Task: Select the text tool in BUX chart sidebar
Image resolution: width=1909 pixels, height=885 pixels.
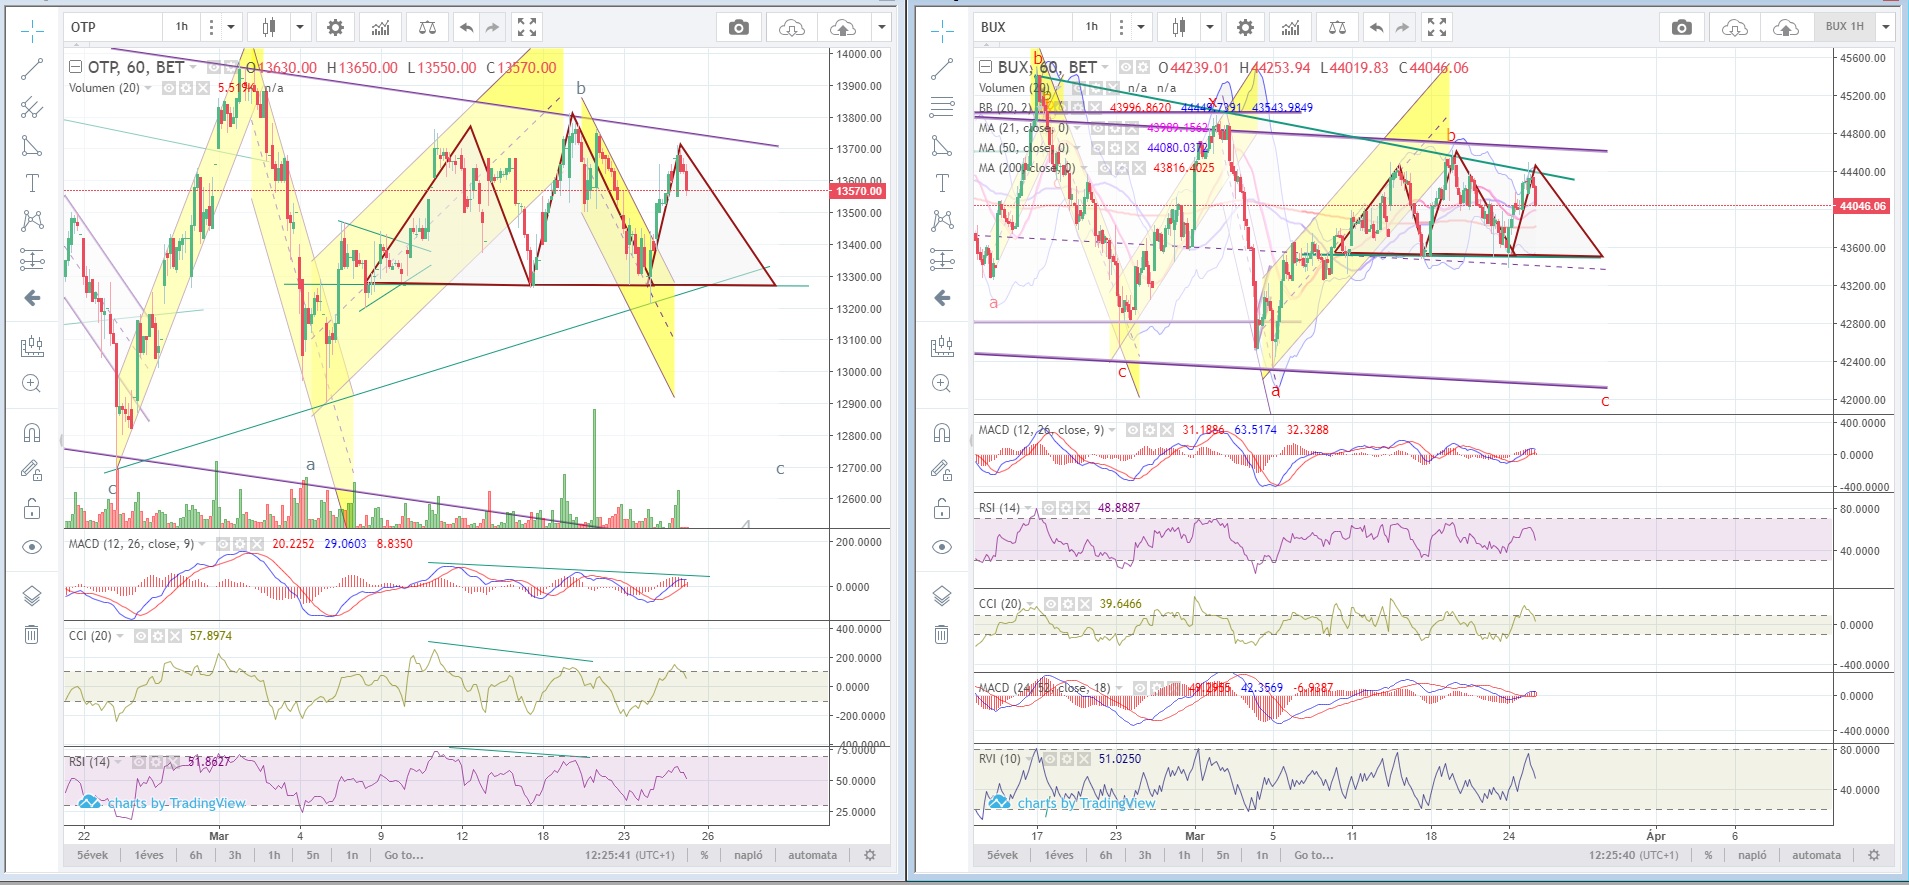Action: tap(941, 183)
